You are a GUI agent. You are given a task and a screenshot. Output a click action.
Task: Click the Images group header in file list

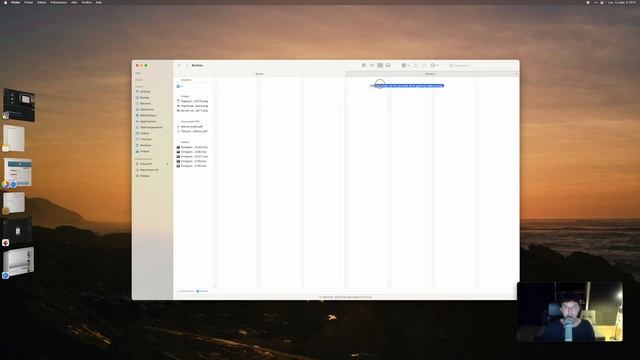point(185,96)
